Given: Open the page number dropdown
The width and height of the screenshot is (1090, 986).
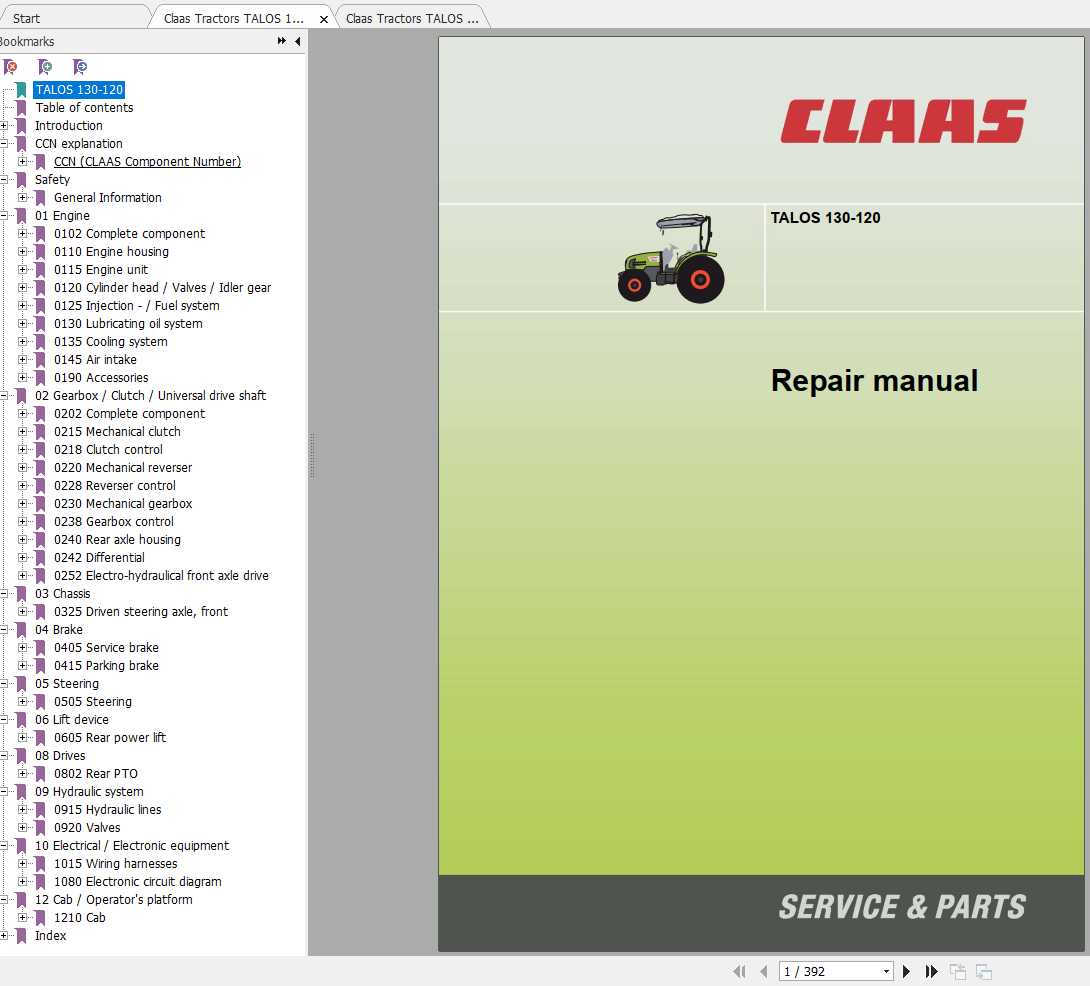Looking at the screenshot, I should (886, 971).
